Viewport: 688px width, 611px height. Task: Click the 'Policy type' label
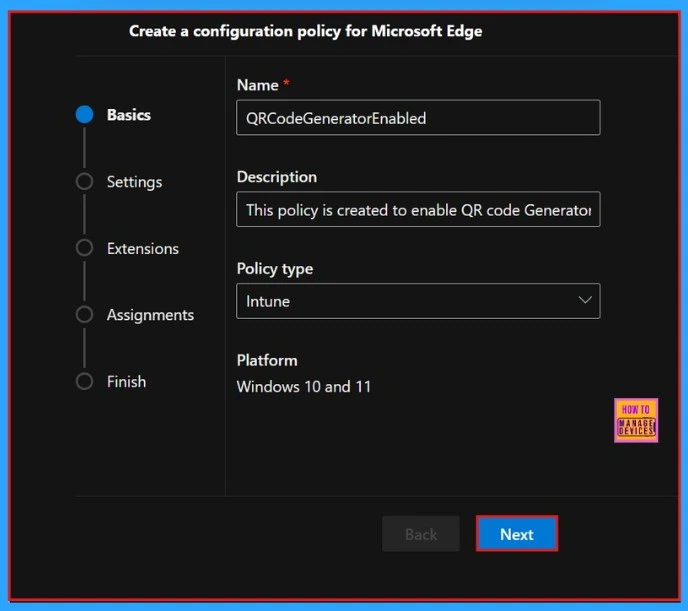[x=275, y=269]
